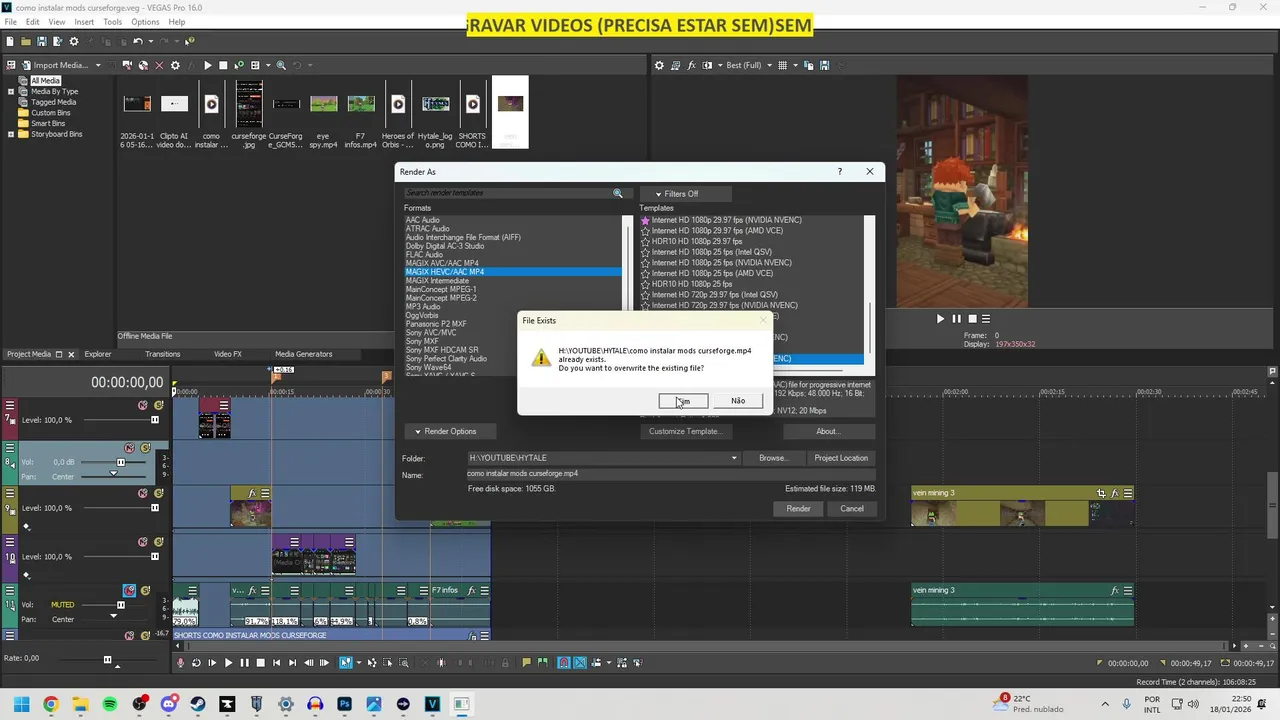Open Undo history dropdown arrow
The width and height of the screenshot is (1280, 720).
click(x=151, y=41)
